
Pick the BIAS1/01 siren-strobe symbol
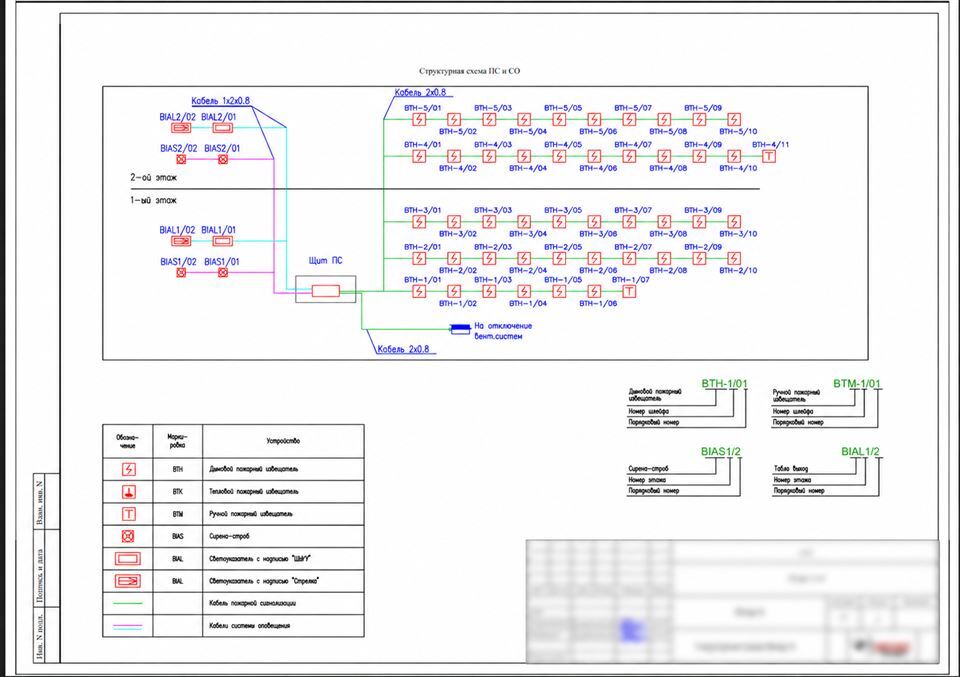coord(223,272)
